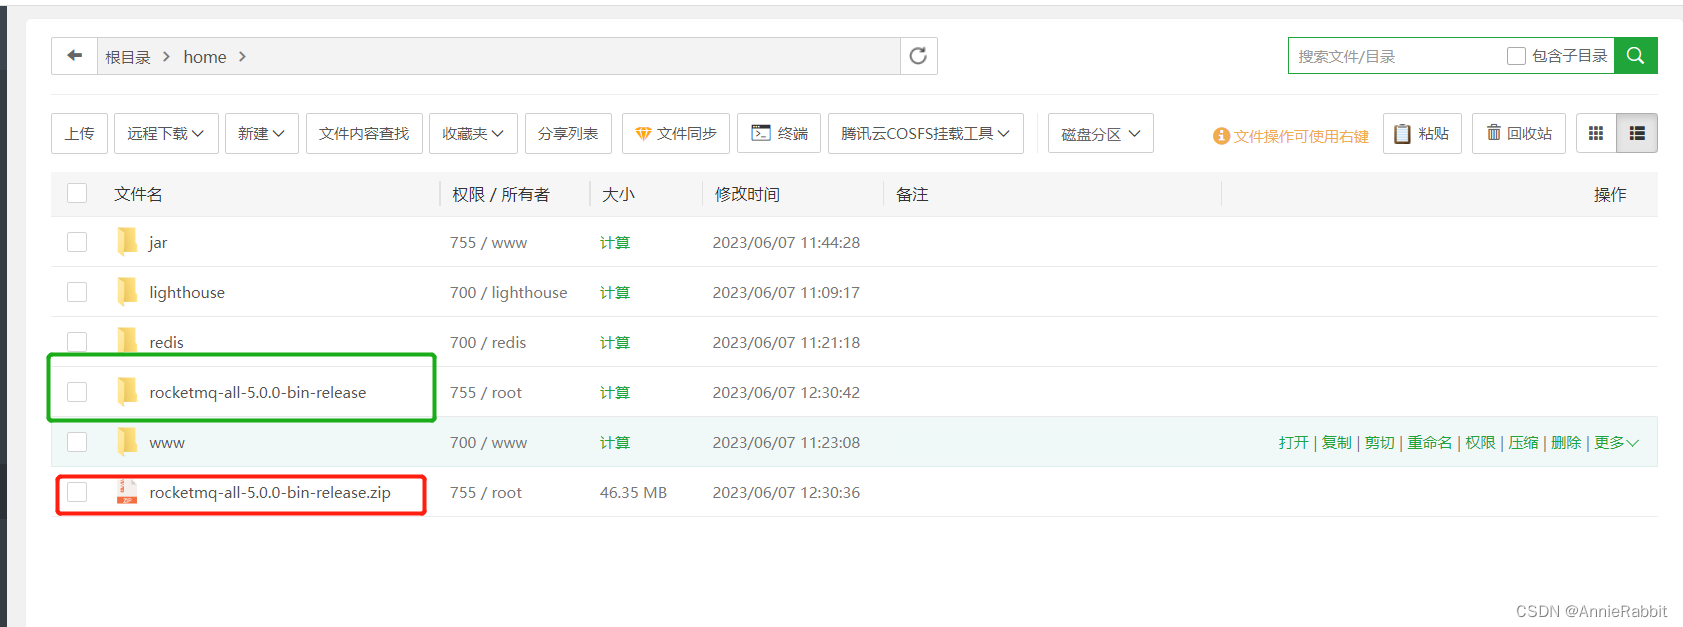This screenshot has height=627, width=1683.
Task: Open folder name lighthouse
Action: (187, 292)
